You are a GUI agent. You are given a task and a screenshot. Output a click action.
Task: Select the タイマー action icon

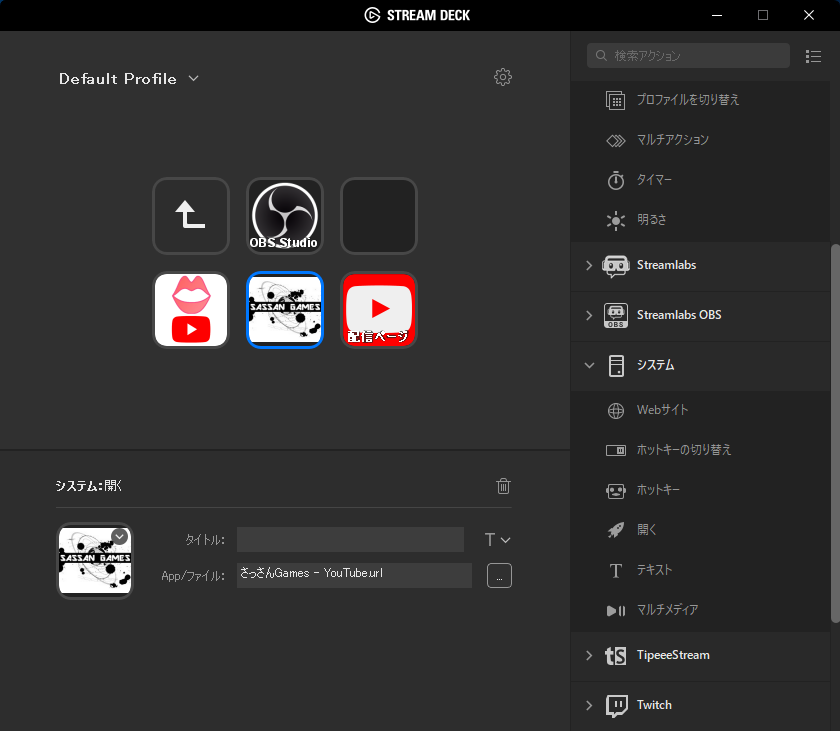[x=617, y=180]
